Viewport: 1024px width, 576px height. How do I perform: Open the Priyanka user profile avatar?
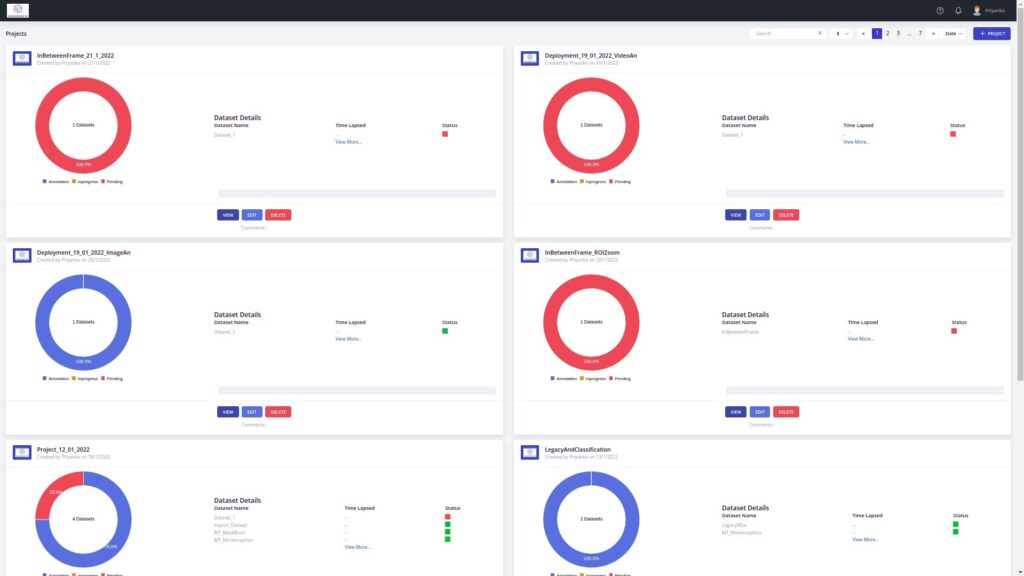pyautogui.click(x=977, y=10)
